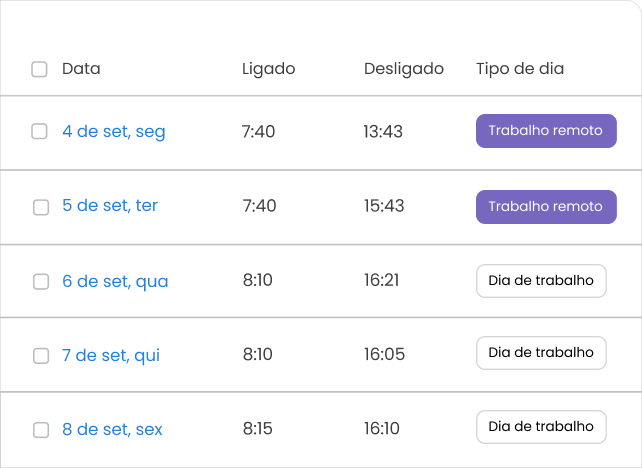Click the Desligado column header
Image resolution: width=642 pixels, height=468 pixels.
(403, 69)
